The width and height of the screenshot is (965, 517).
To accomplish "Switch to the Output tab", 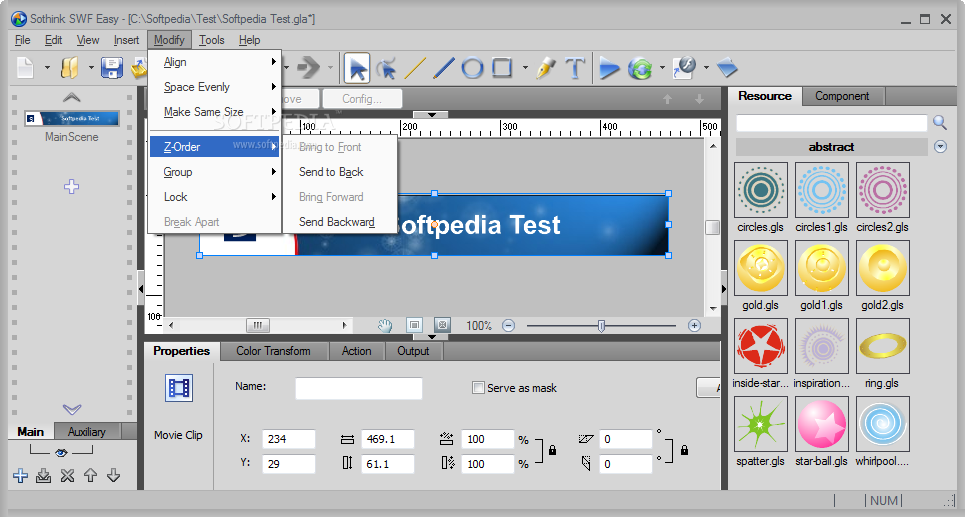I will coord(413,351).
